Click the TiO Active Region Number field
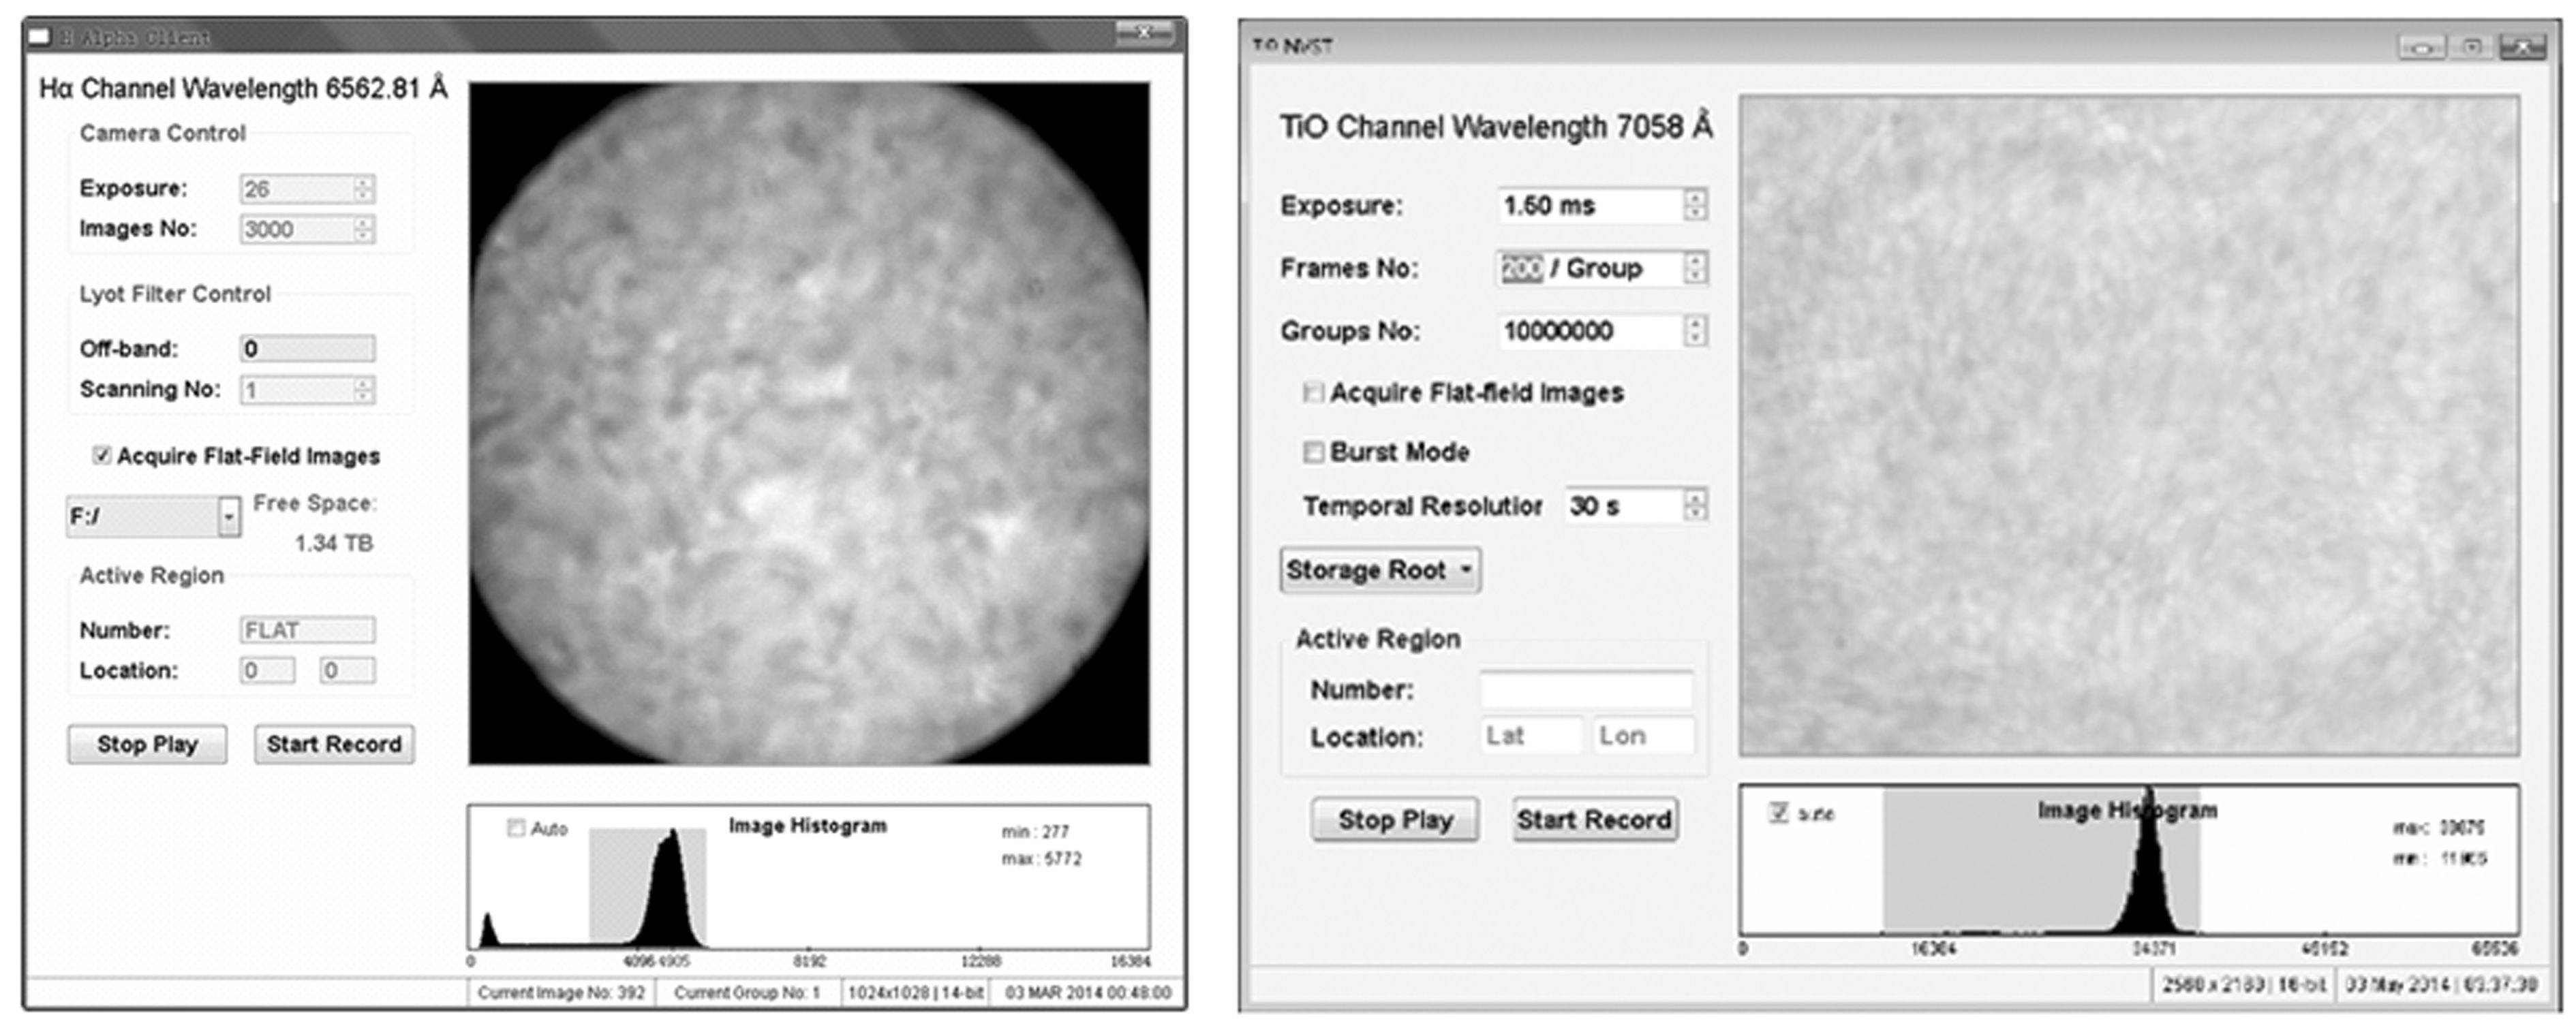 [x=1586, y=690]
